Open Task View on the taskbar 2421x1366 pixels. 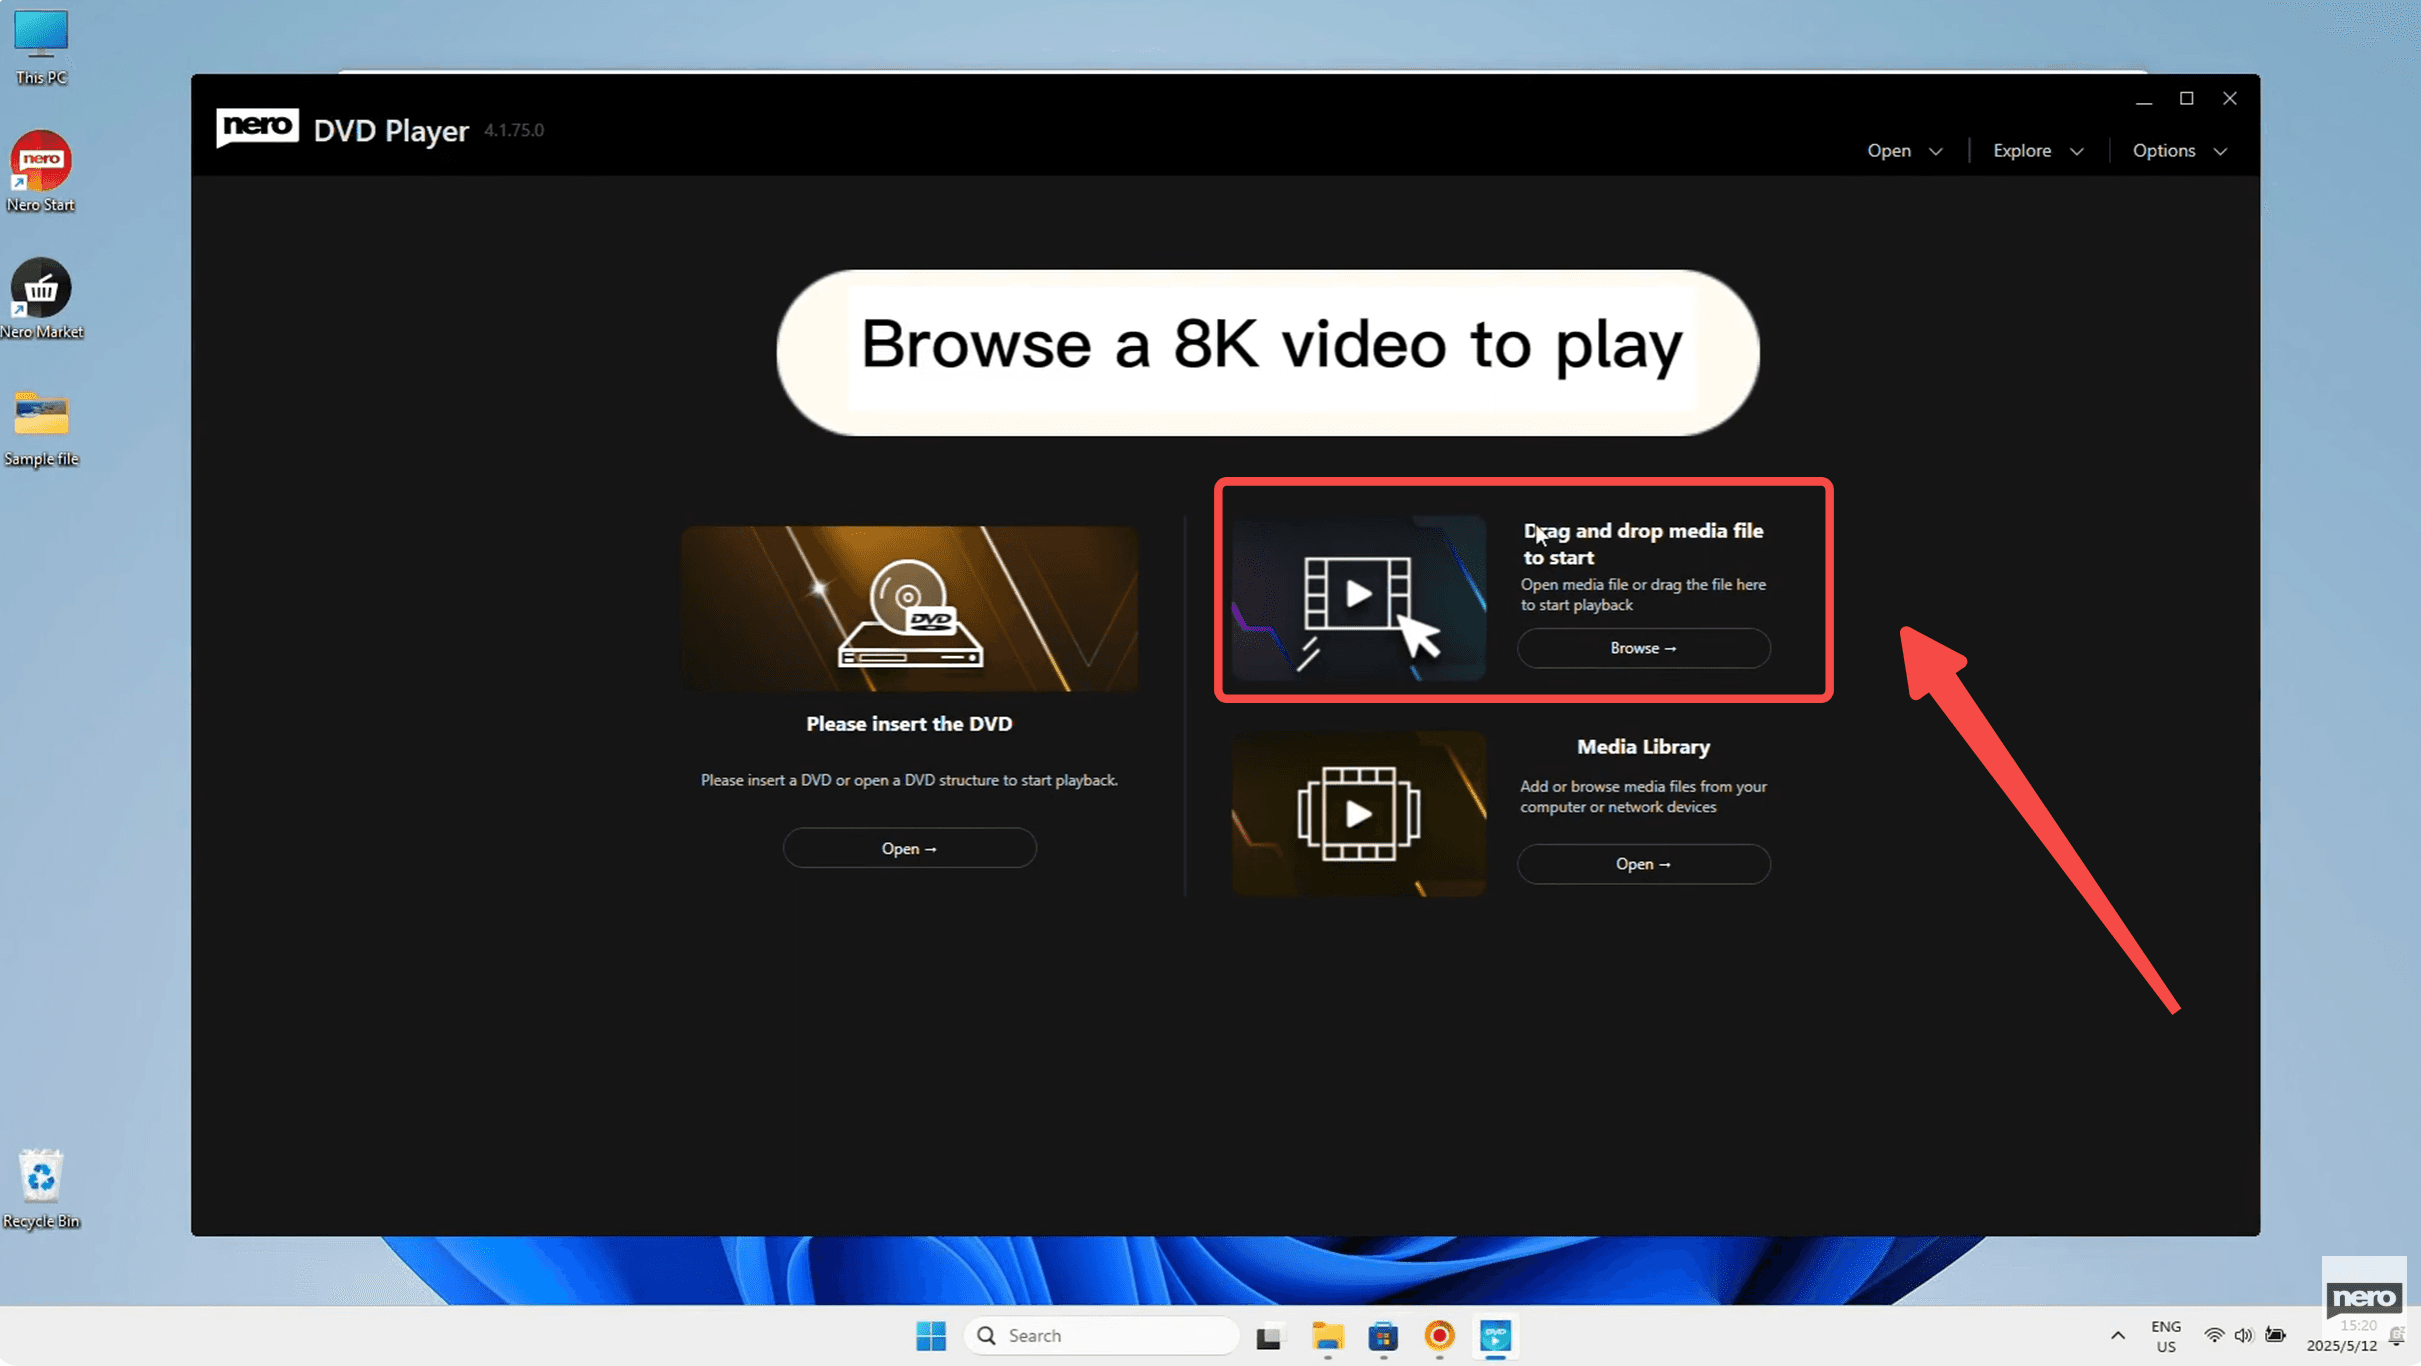[x=1269, y=1336]
